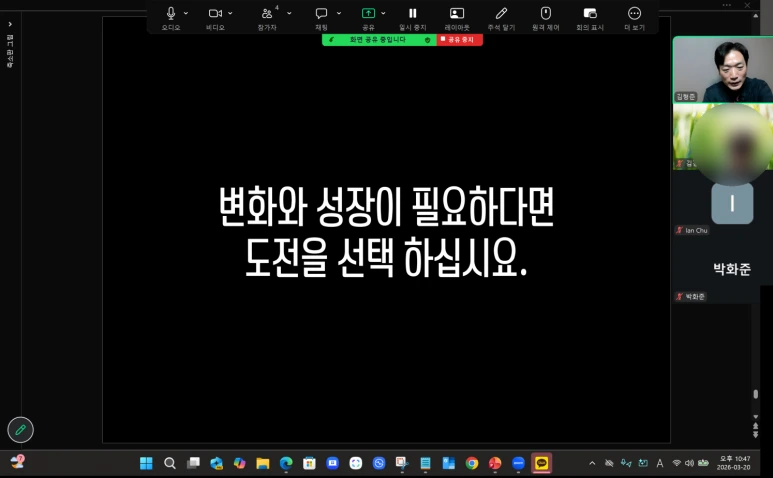Show hidden system tray icons

click(x=592, y=463)
